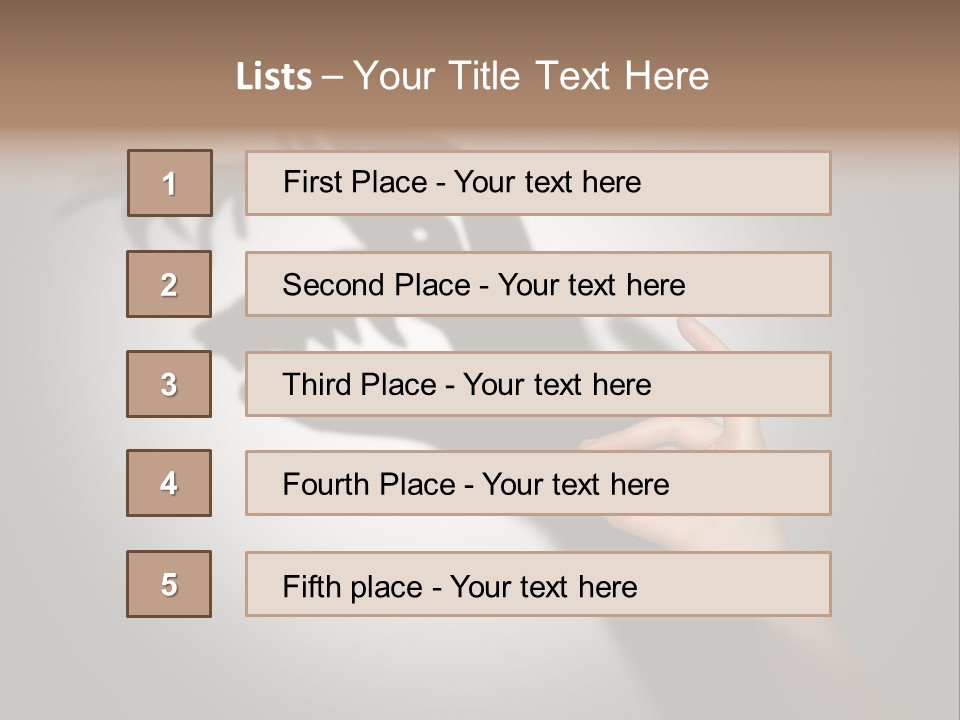Viewport: 960px width, 720px height.
Task: Select the number 5 square
Action: (169, 584)
